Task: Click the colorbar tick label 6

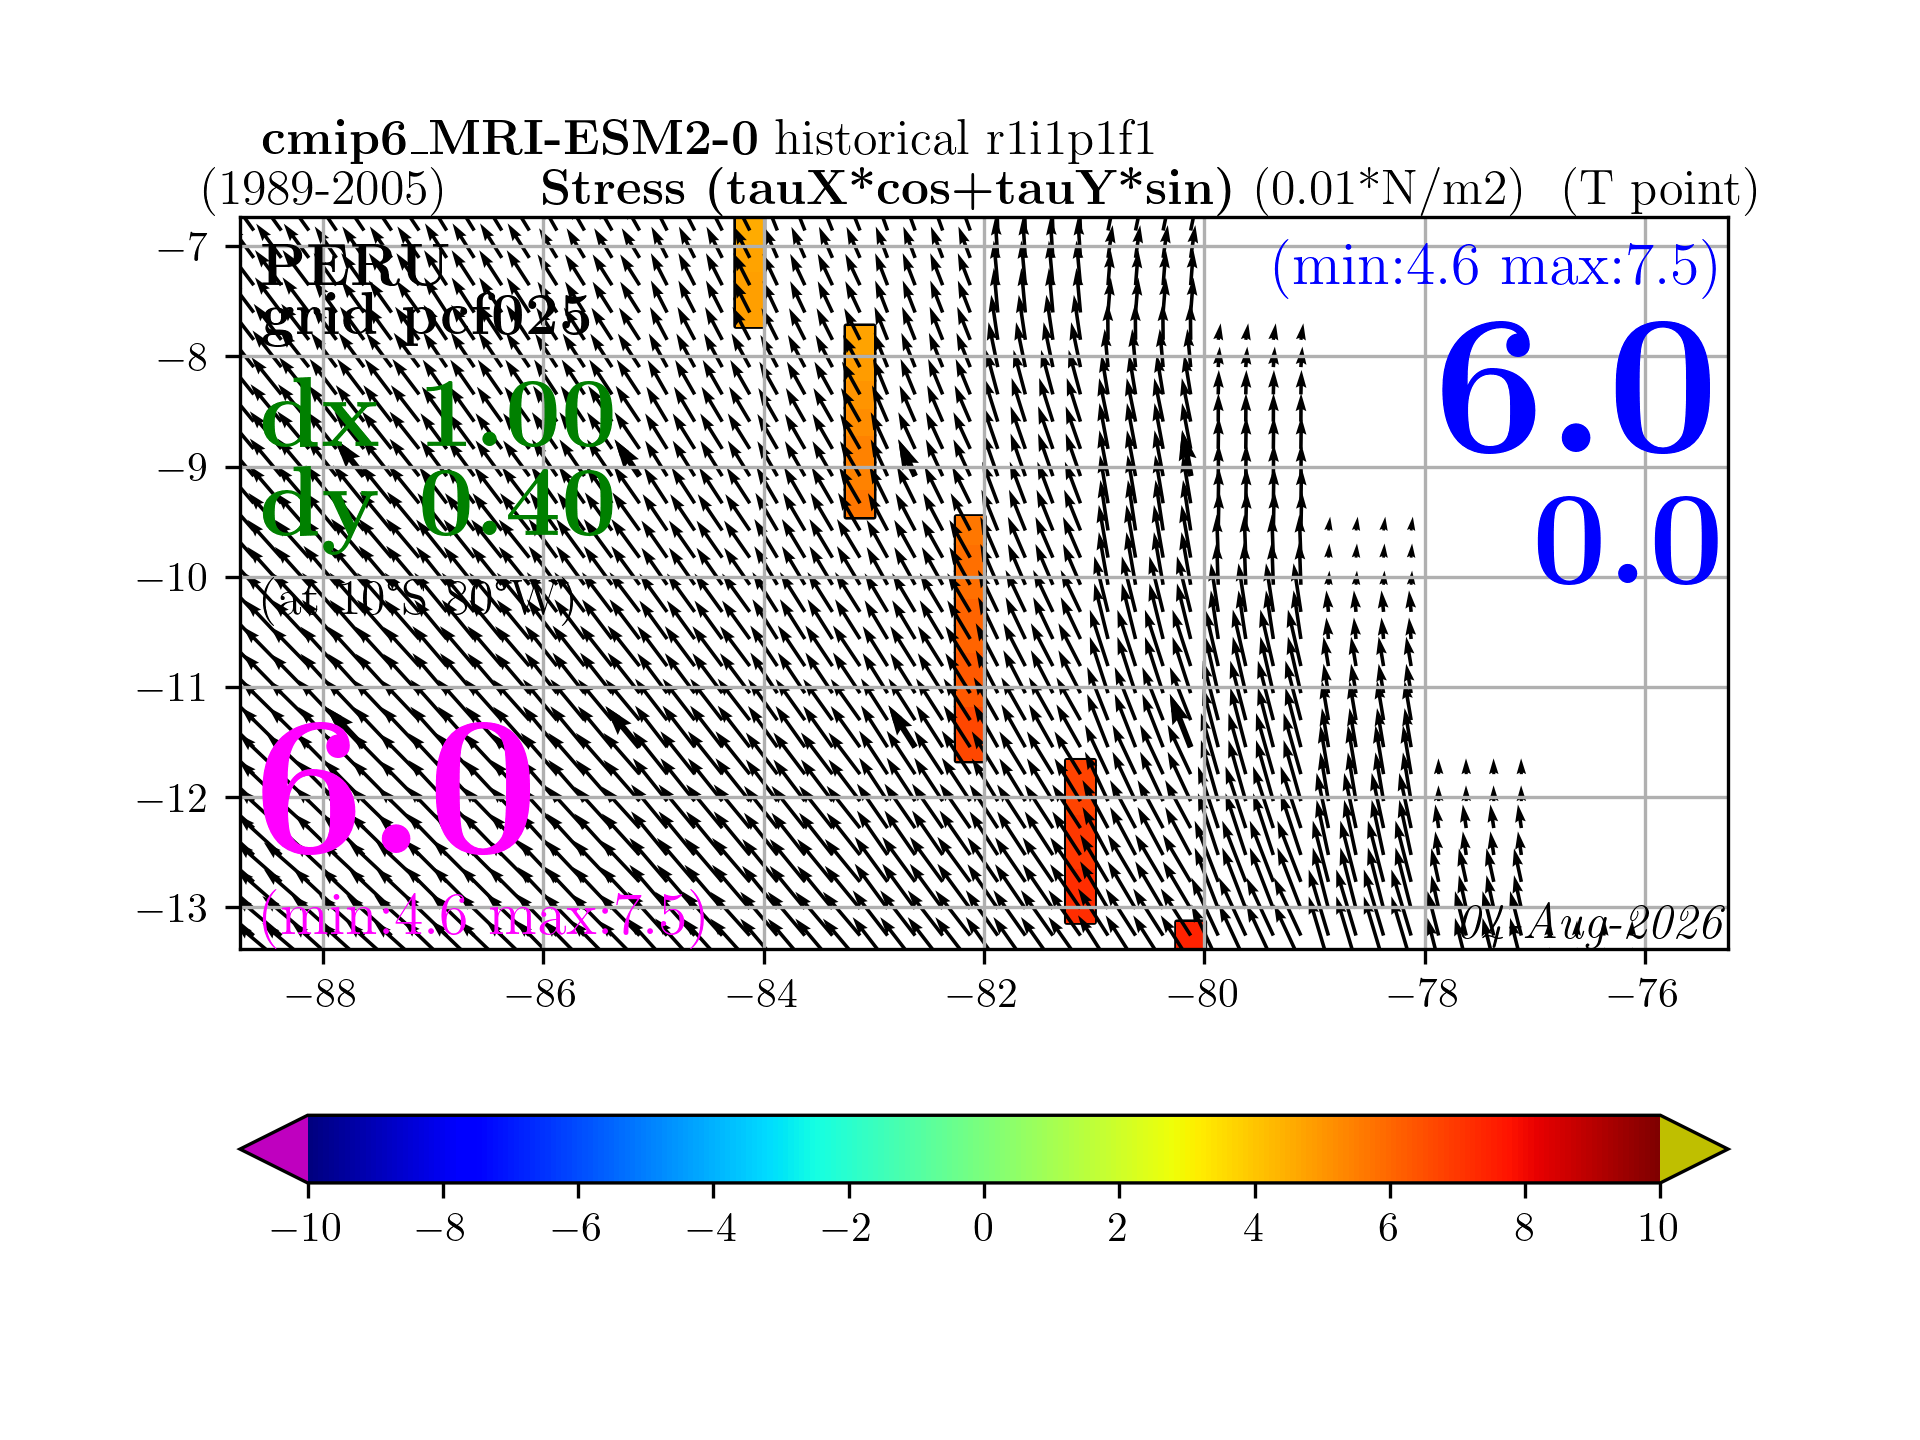Action: point(1389,1227)
